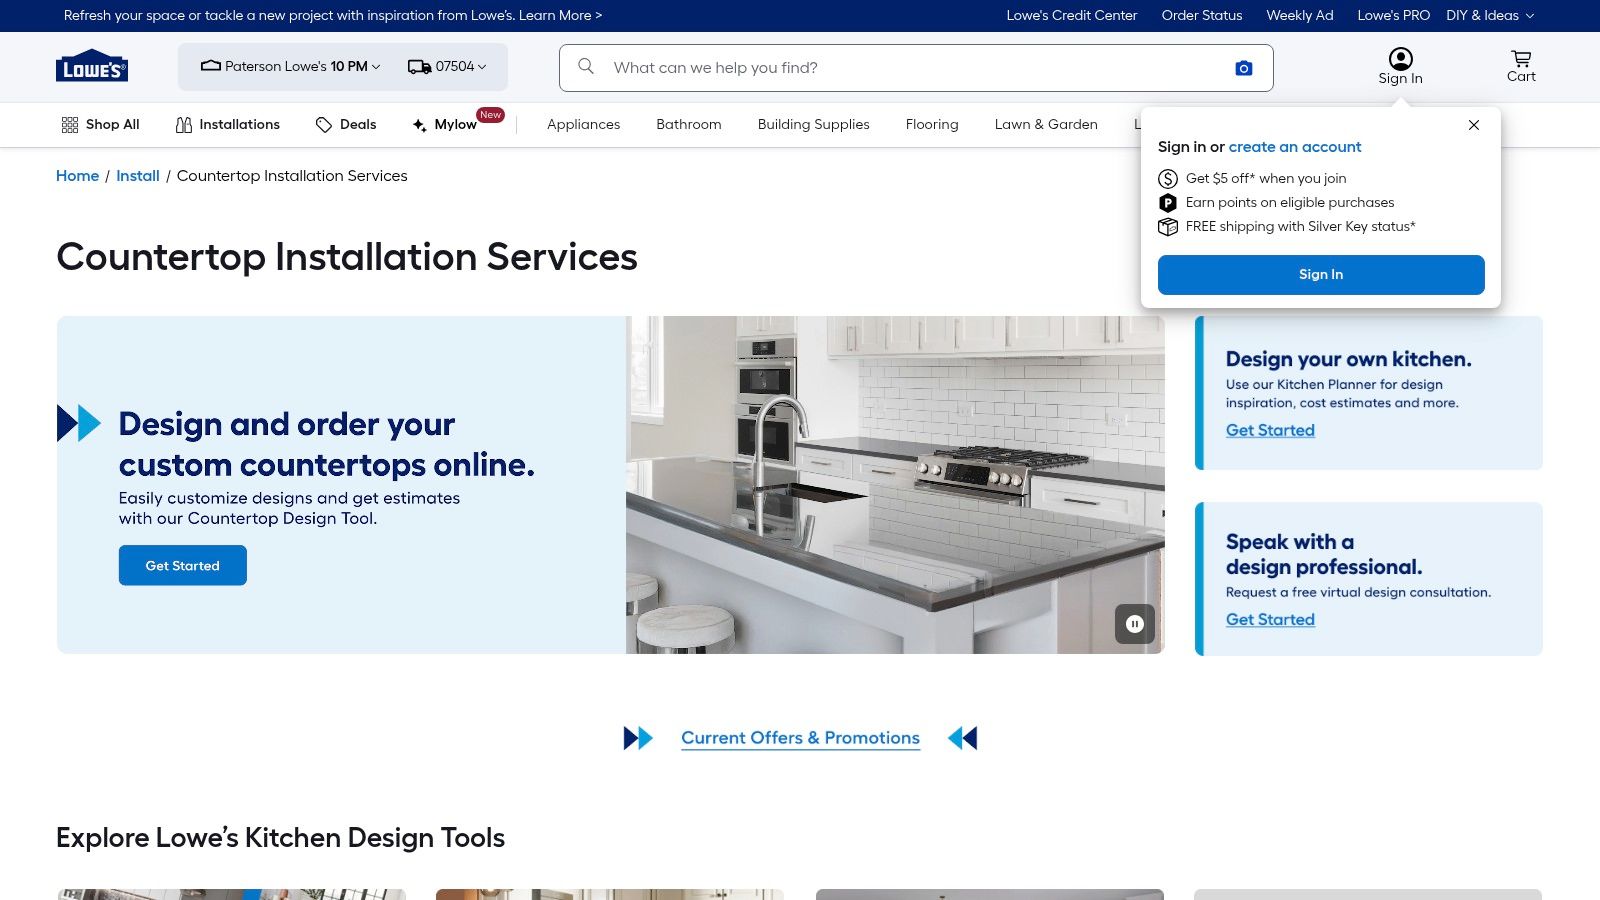The width and height of the screenshot is (1600, 900).
Task: Open Shop All grid icon menu
Action: 69,124
